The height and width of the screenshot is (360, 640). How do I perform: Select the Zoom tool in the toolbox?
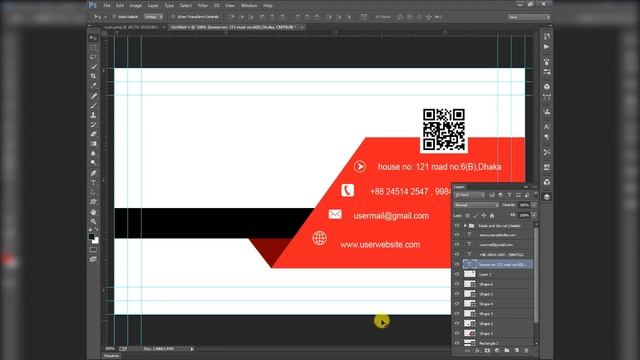click(x=93, y=222)
